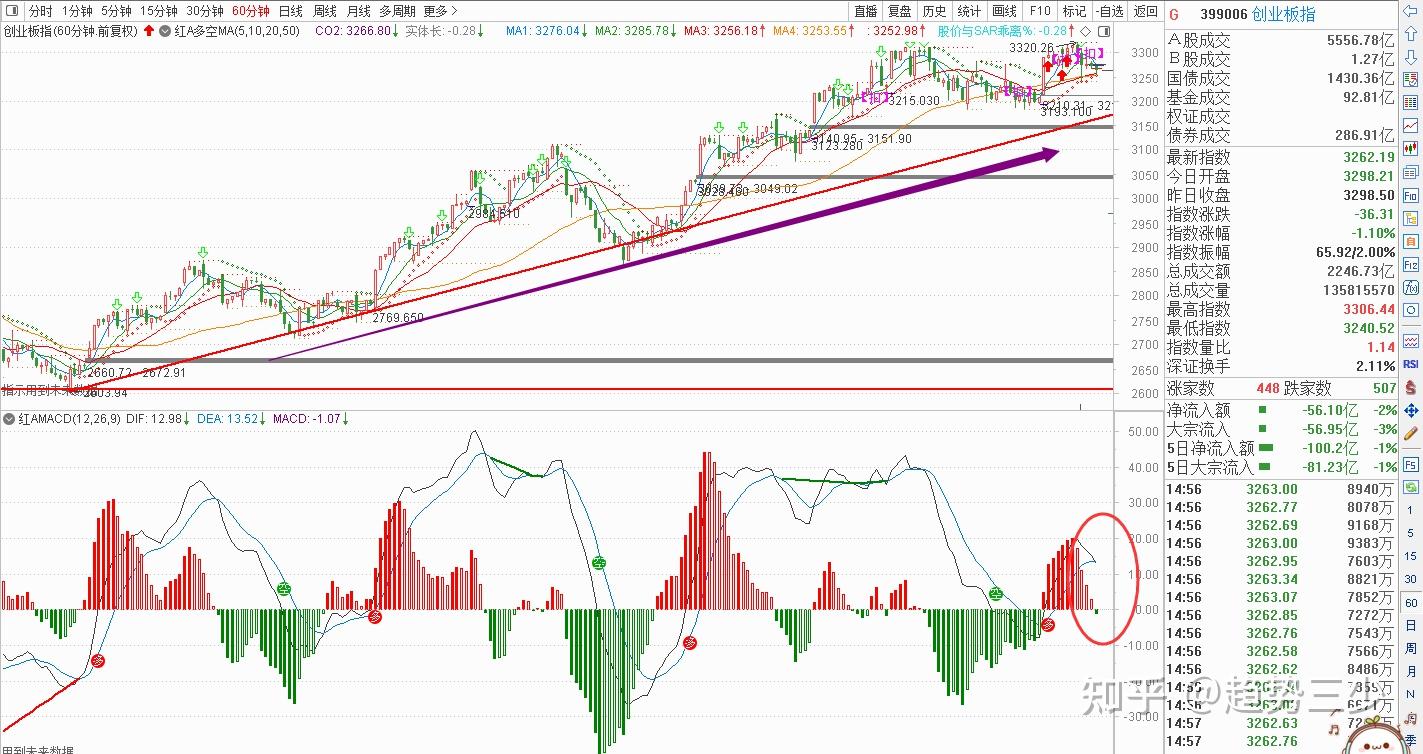Select the 5分钟 period tab
This screenshot has width=1423, height=754.
[116, 11]
